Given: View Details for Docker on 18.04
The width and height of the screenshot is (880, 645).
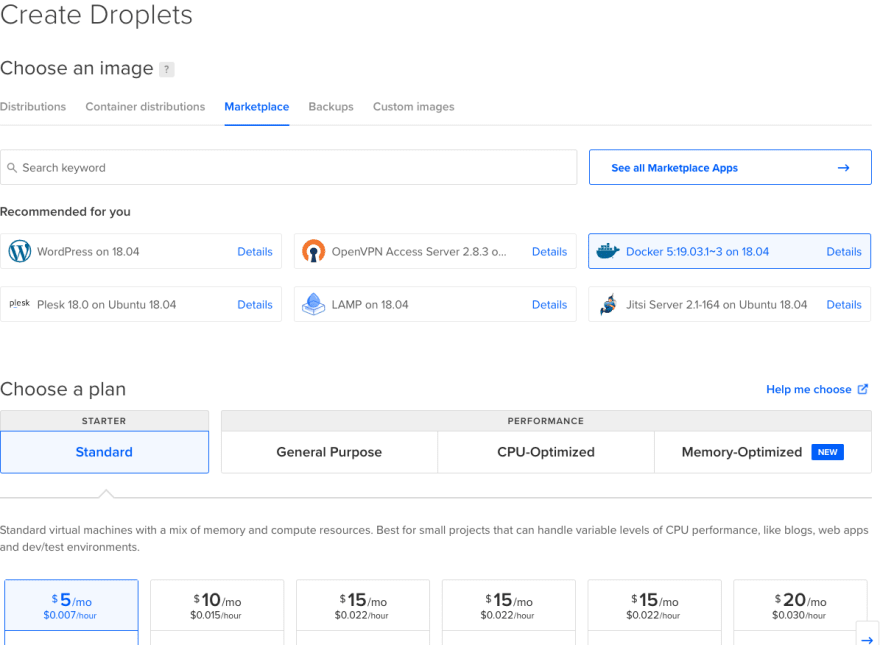Looking at the screenshot, I should pos(844,251).
